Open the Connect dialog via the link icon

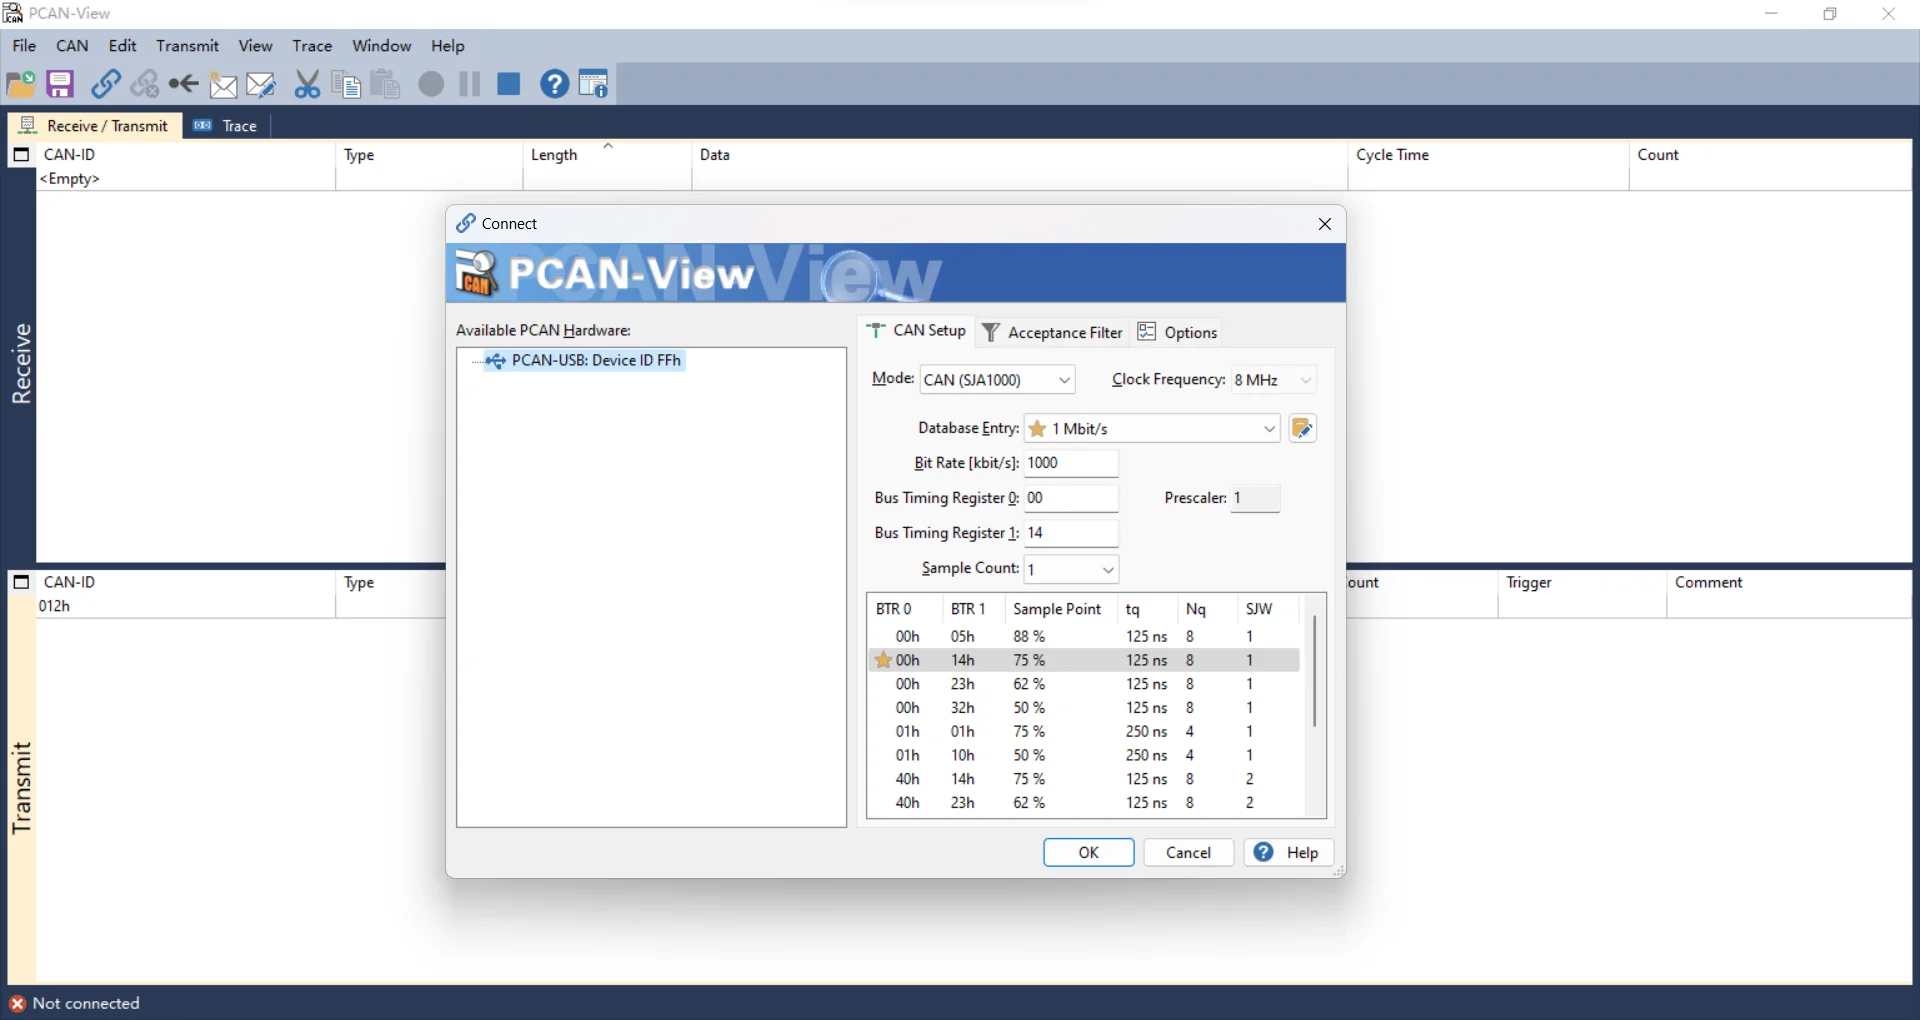(x=107, y=84)
